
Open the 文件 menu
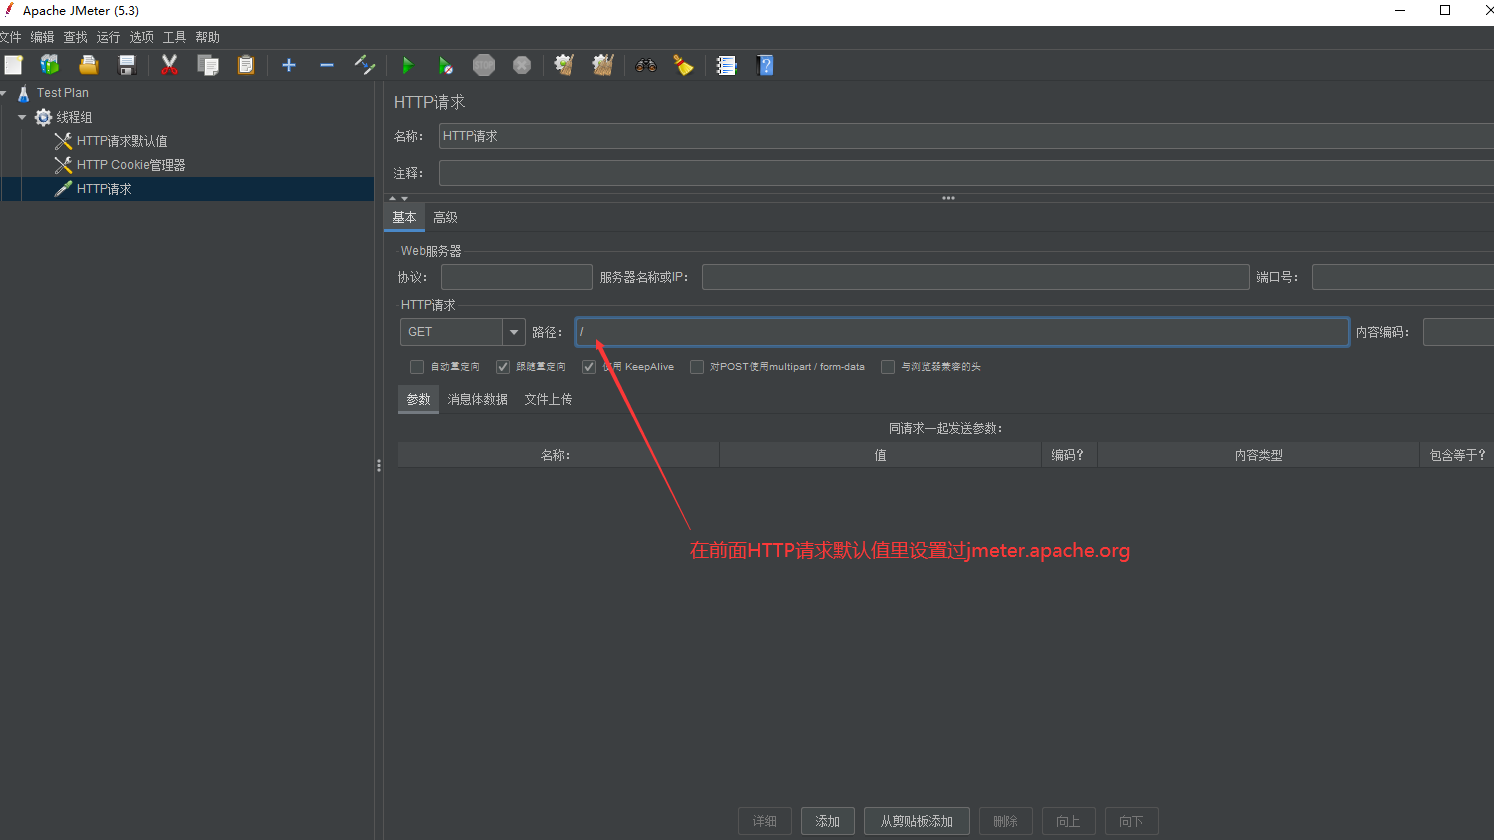pyautogui.click(x=10, y=37)
